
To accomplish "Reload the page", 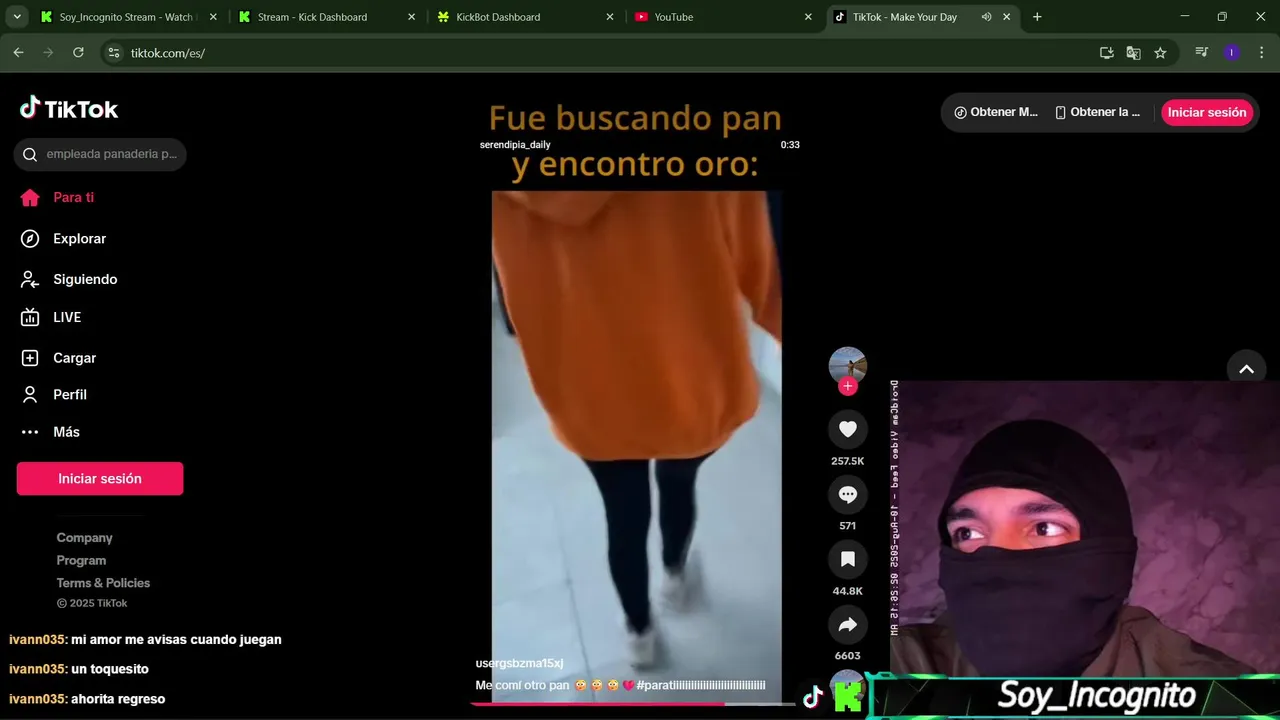I will pyautogui.click(x=78, y=53).
